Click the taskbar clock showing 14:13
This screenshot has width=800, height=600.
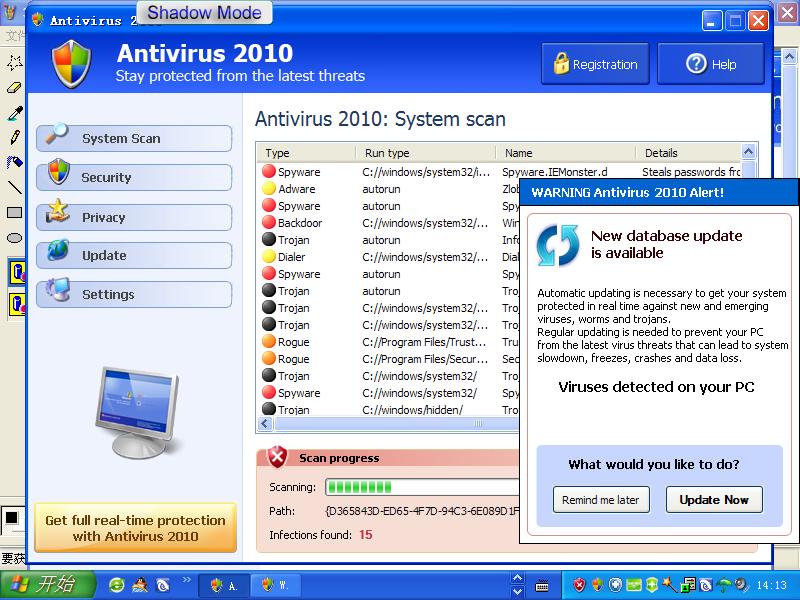click(x=771, y=585)
